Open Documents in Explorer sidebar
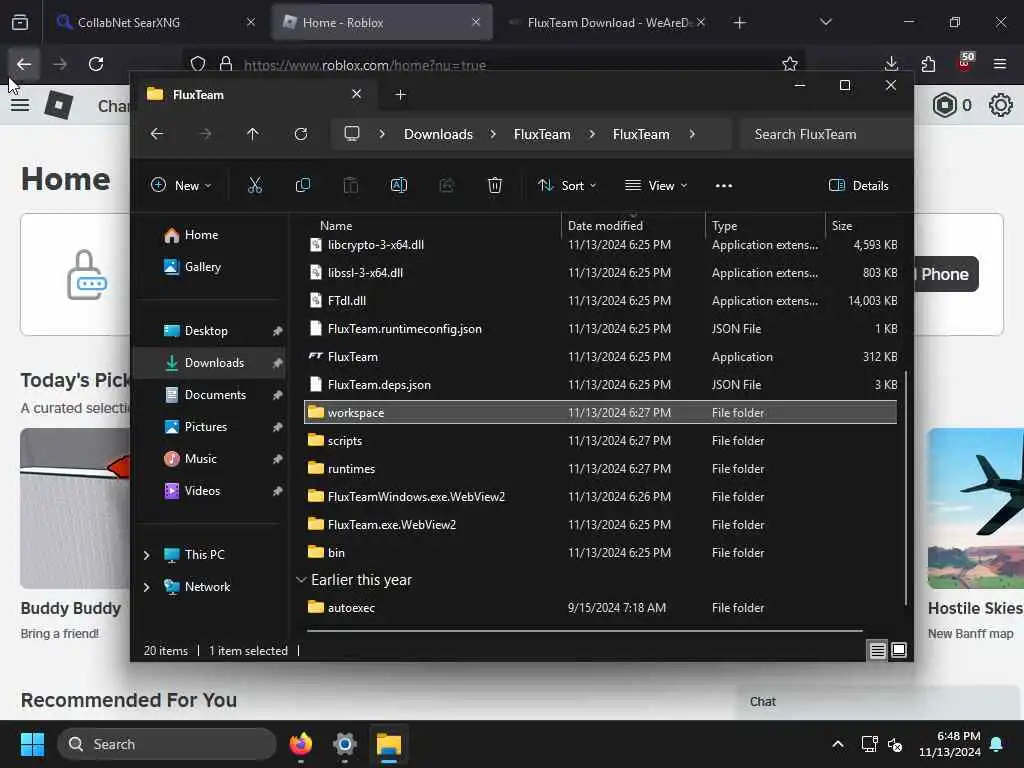 tap(209, 394)
